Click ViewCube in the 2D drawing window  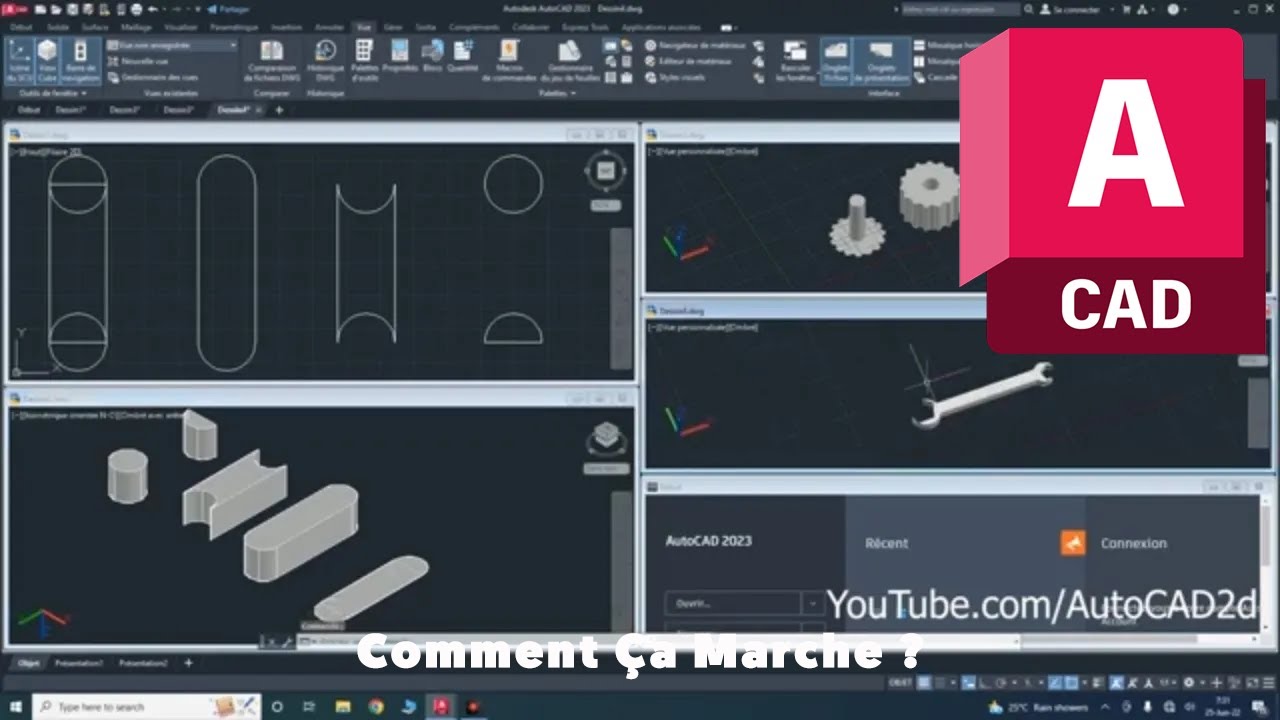605,172
